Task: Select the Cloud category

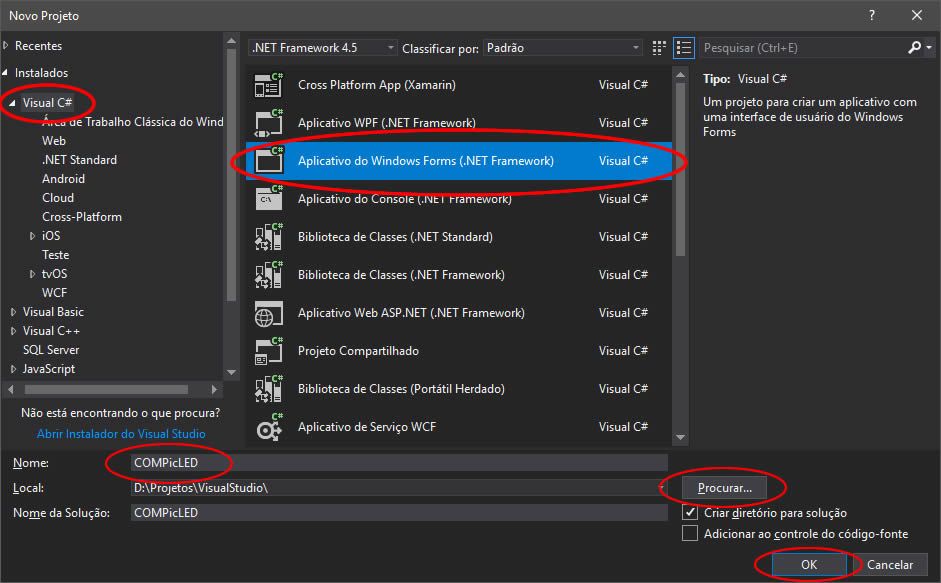Action: [58, 198]
